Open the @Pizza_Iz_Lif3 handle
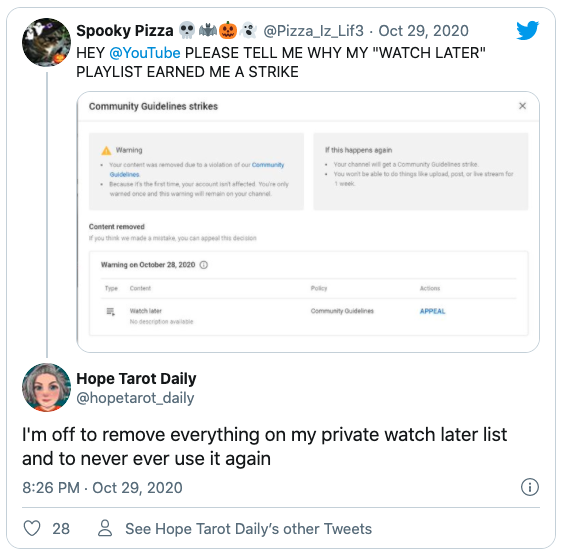570x558 pixels. pos(313,31)
